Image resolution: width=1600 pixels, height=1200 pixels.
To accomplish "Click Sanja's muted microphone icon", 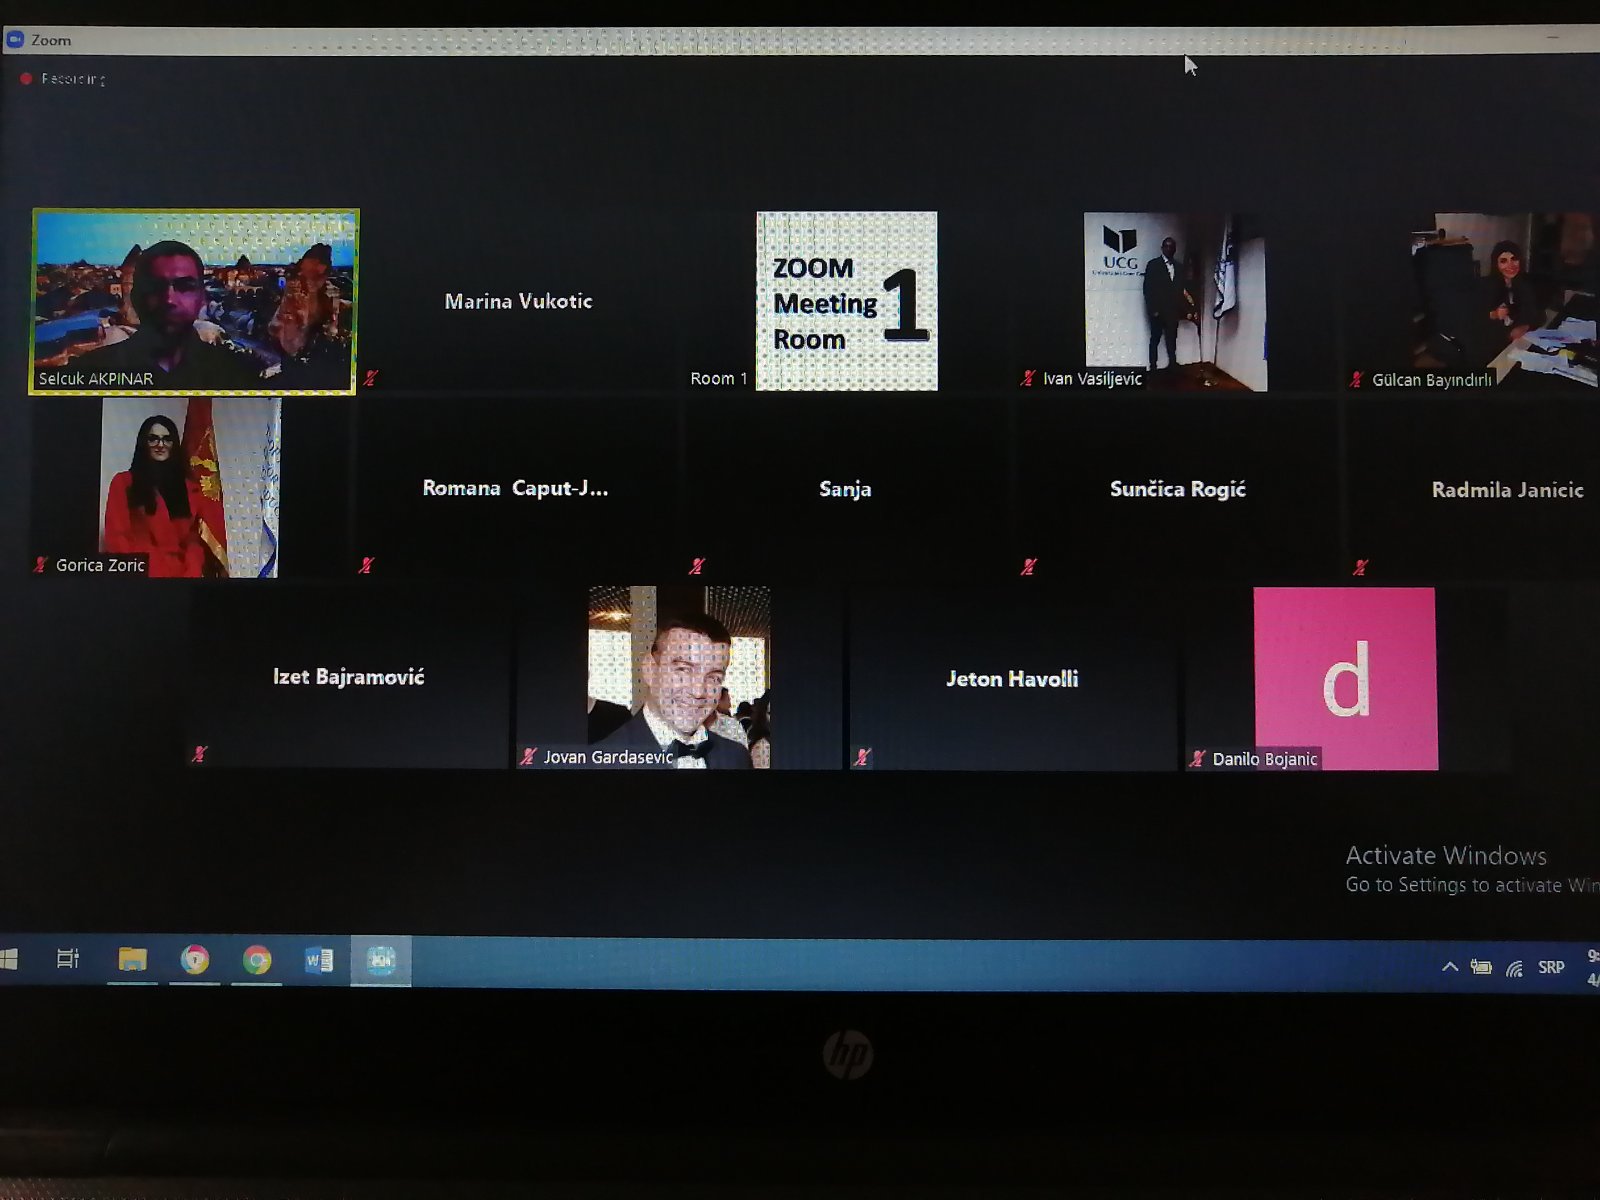I will [697, 566].
